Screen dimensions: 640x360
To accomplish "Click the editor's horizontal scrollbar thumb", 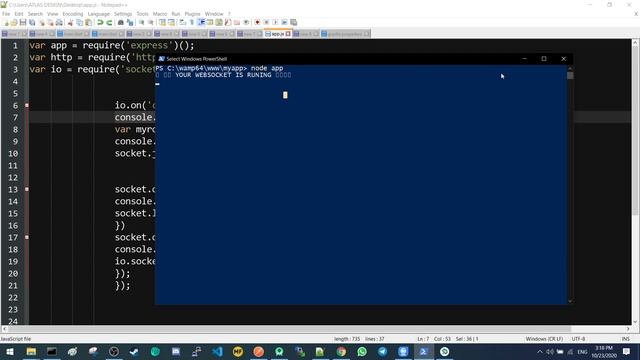I will 289,329.
